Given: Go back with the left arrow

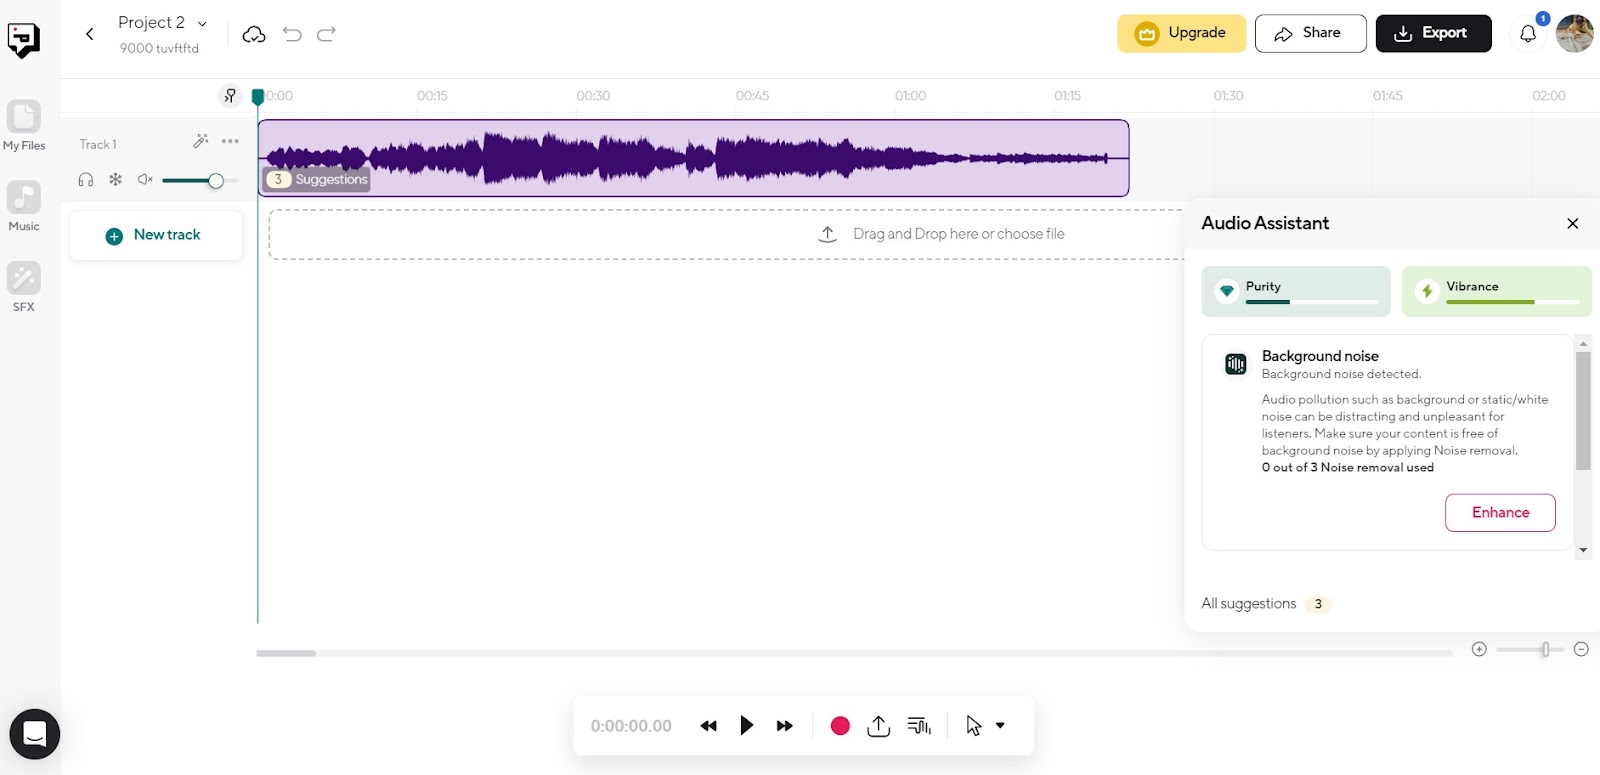Looking at the screenshot, I should pos(90,34).
